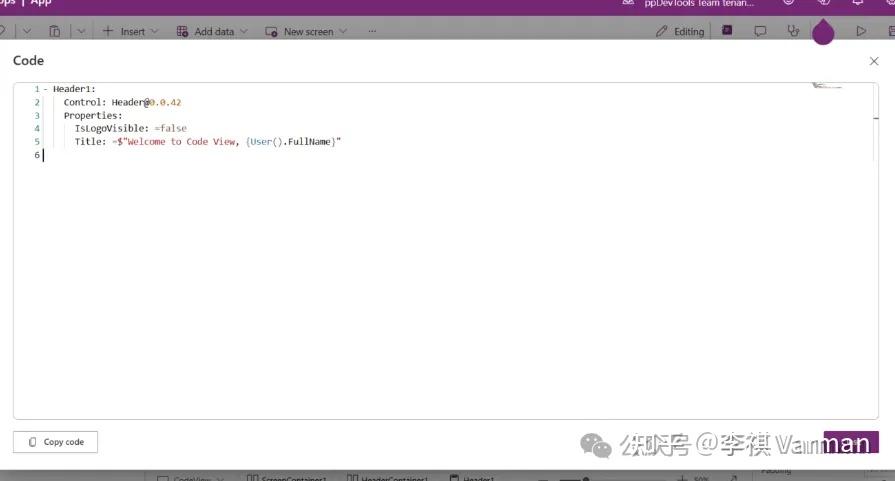Click the Editing mode pencil button

point(680,31)
